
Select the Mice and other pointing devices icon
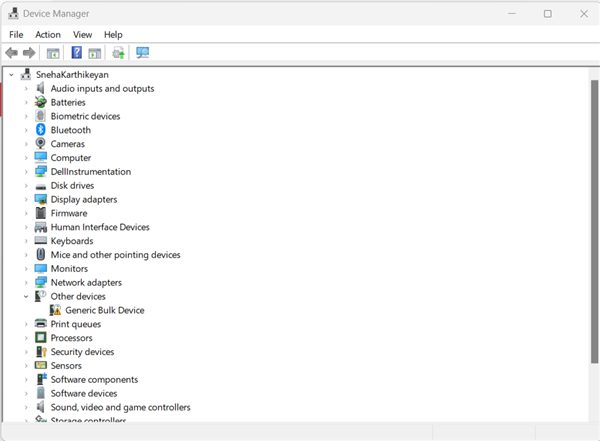point(41,255)
